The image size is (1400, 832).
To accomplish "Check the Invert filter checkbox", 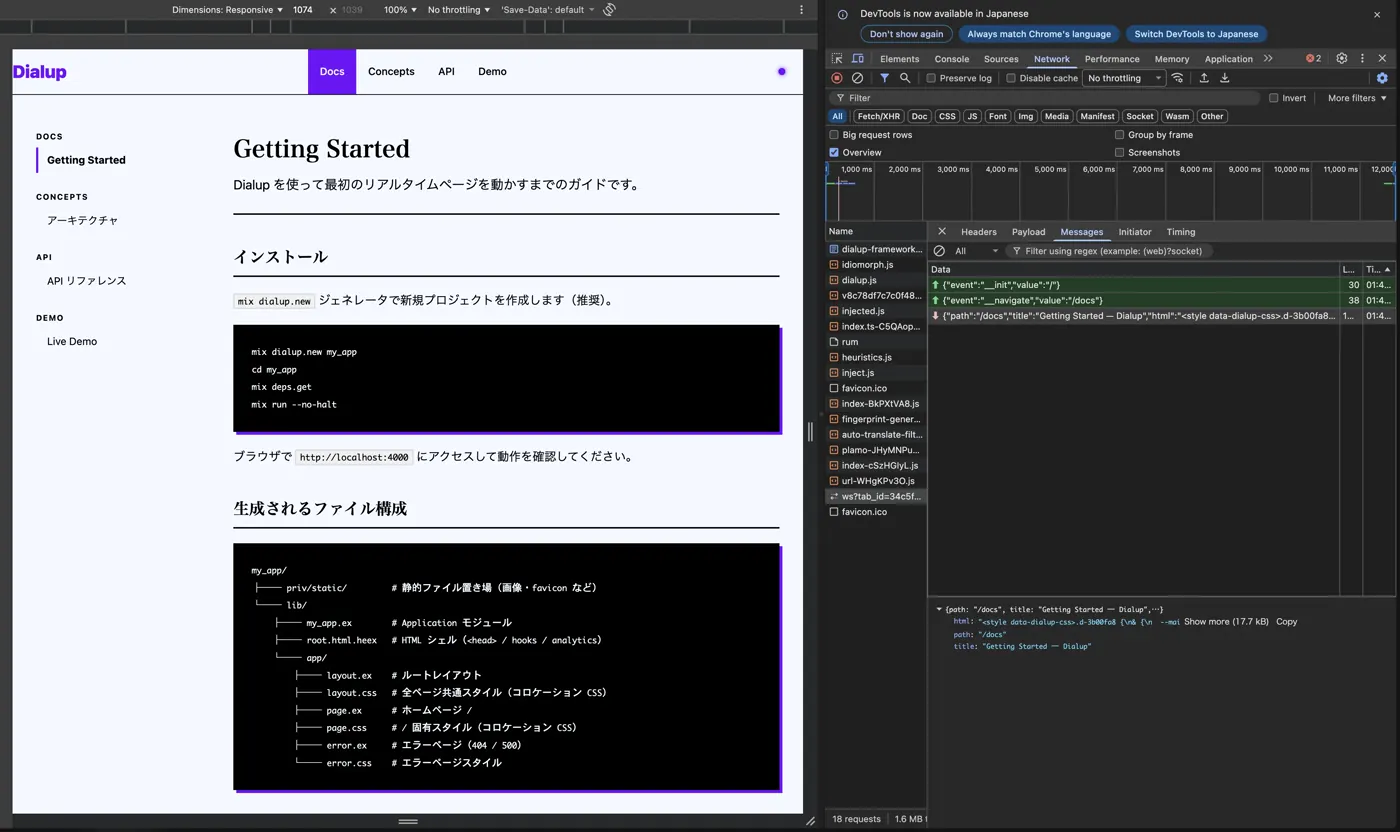I will [x=1274, y=98].
